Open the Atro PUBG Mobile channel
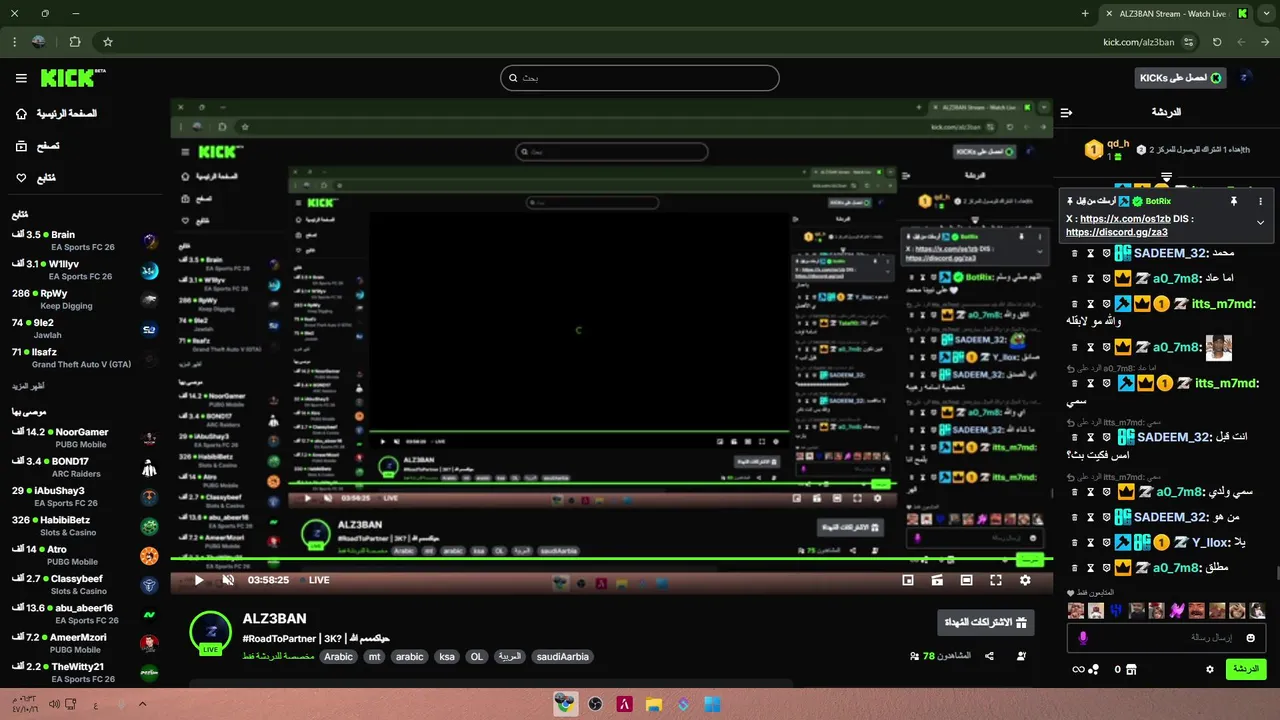 [x=85, y=555]
